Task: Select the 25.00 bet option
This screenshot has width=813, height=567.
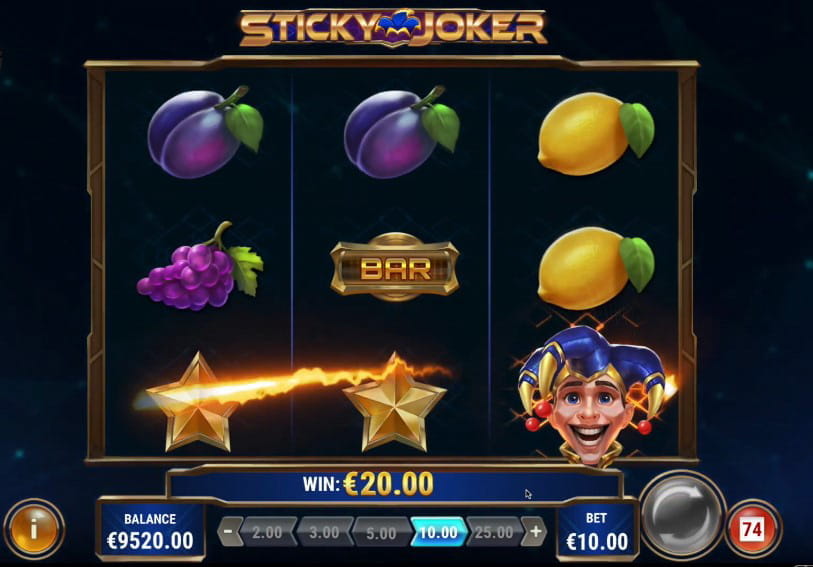Action: click(x=494, y=532)
